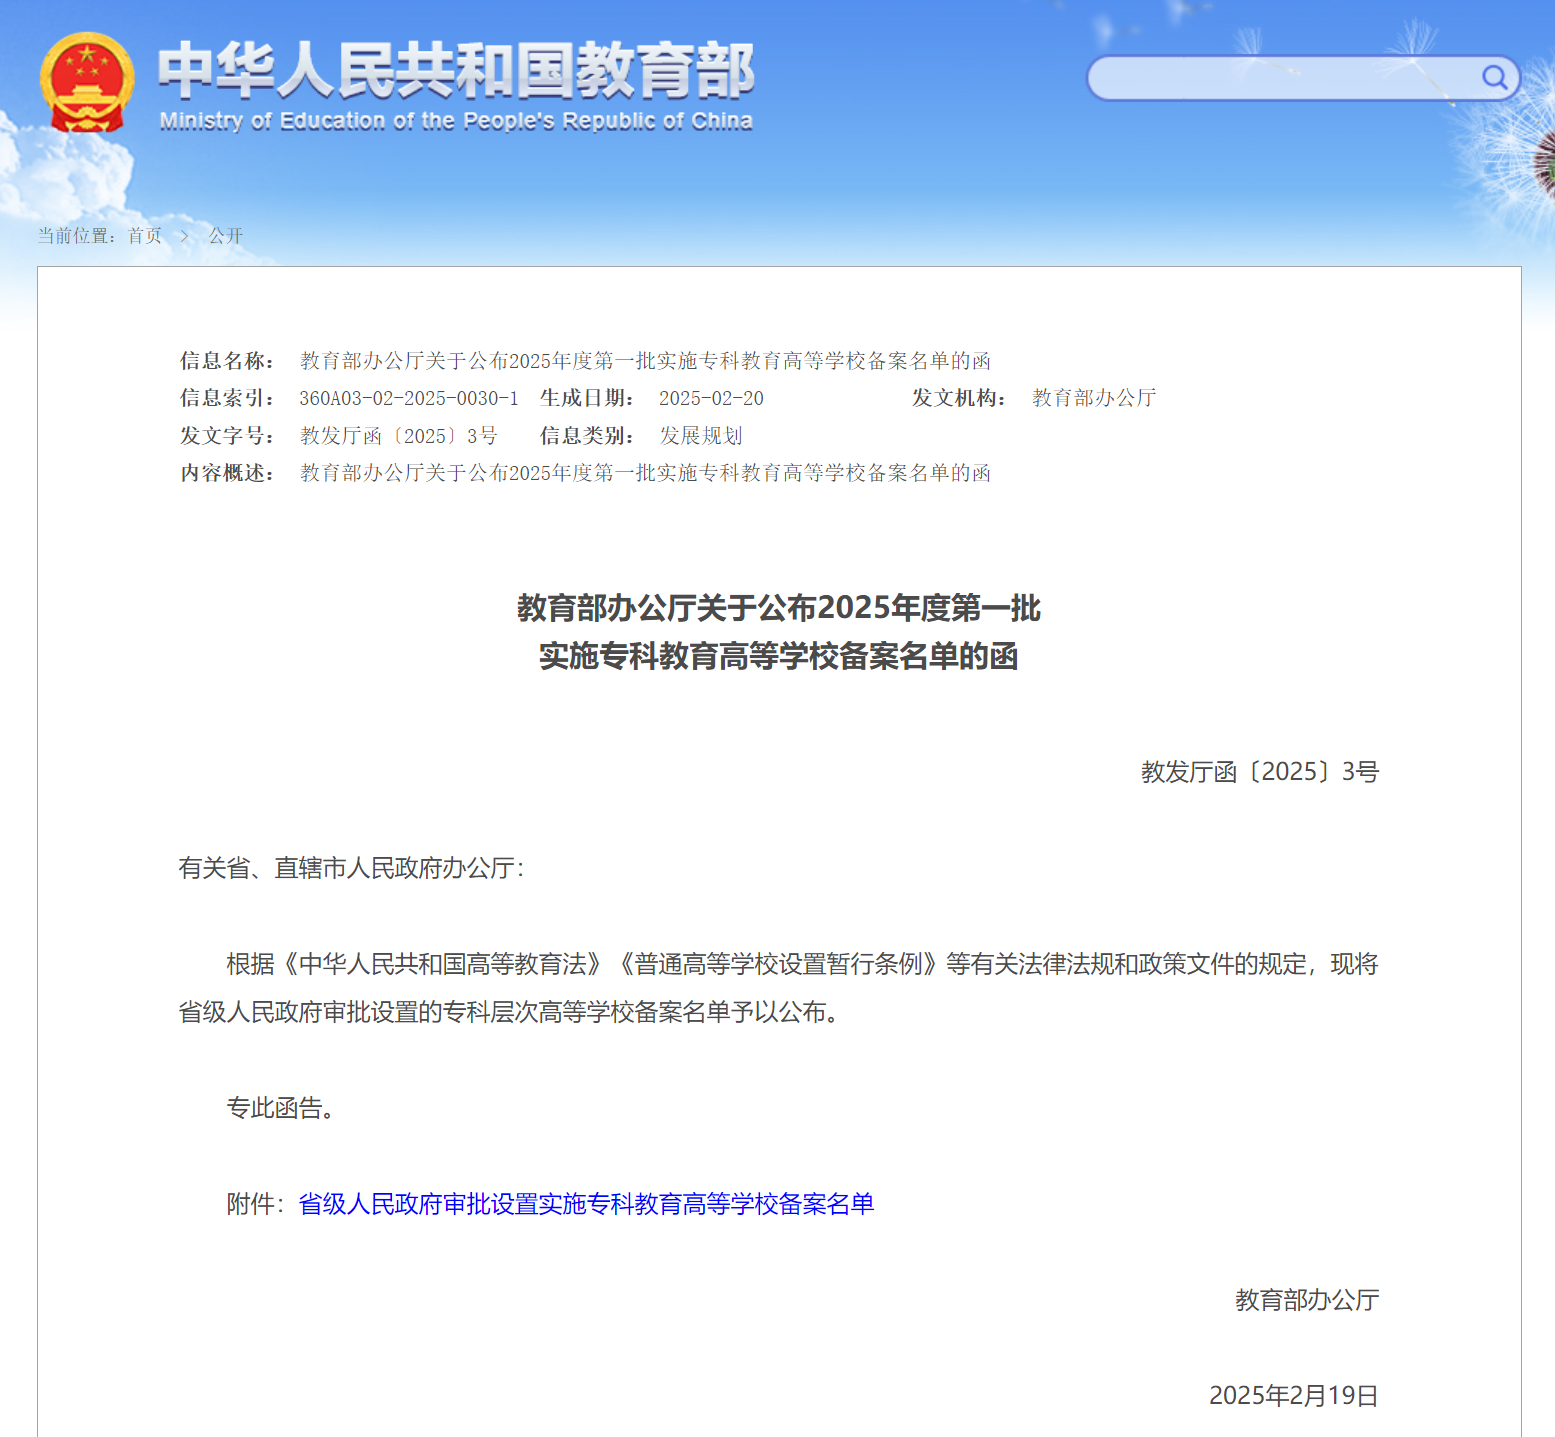Viewport: 1555px width, 1437px height.
Task: Click the 信息名称 title value text
Action: (645, 361)
